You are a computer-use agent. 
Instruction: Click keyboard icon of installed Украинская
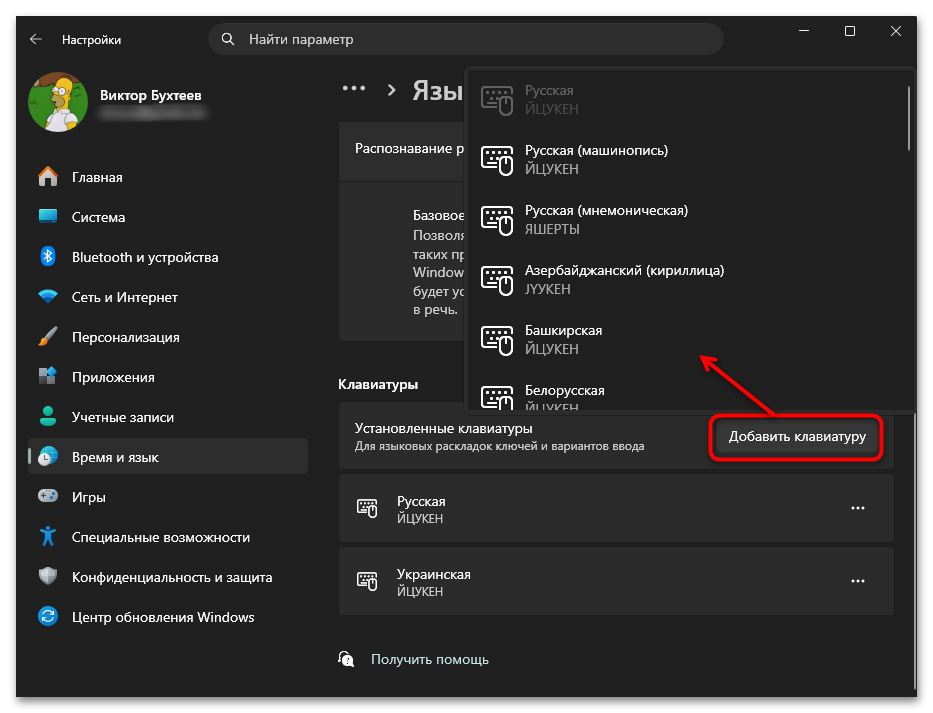(x=367, y=581)
